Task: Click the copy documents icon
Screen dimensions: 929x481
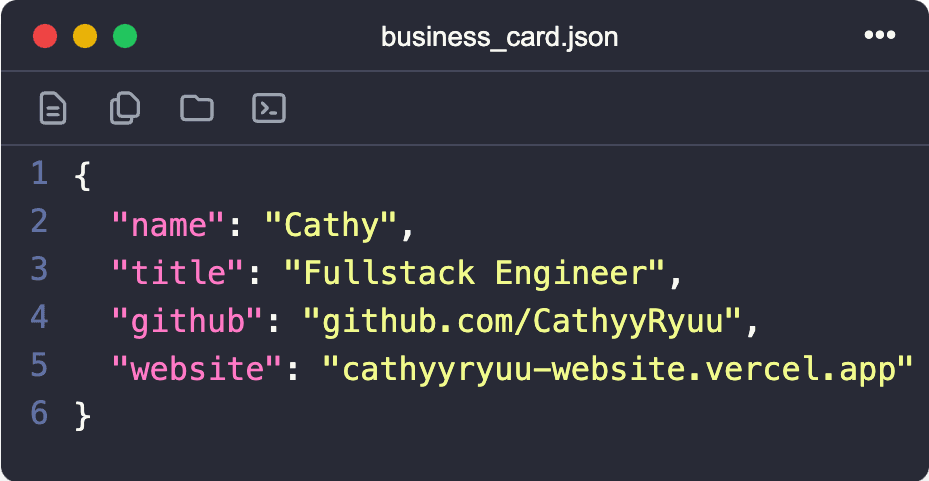Action: (x=125, y=108)
